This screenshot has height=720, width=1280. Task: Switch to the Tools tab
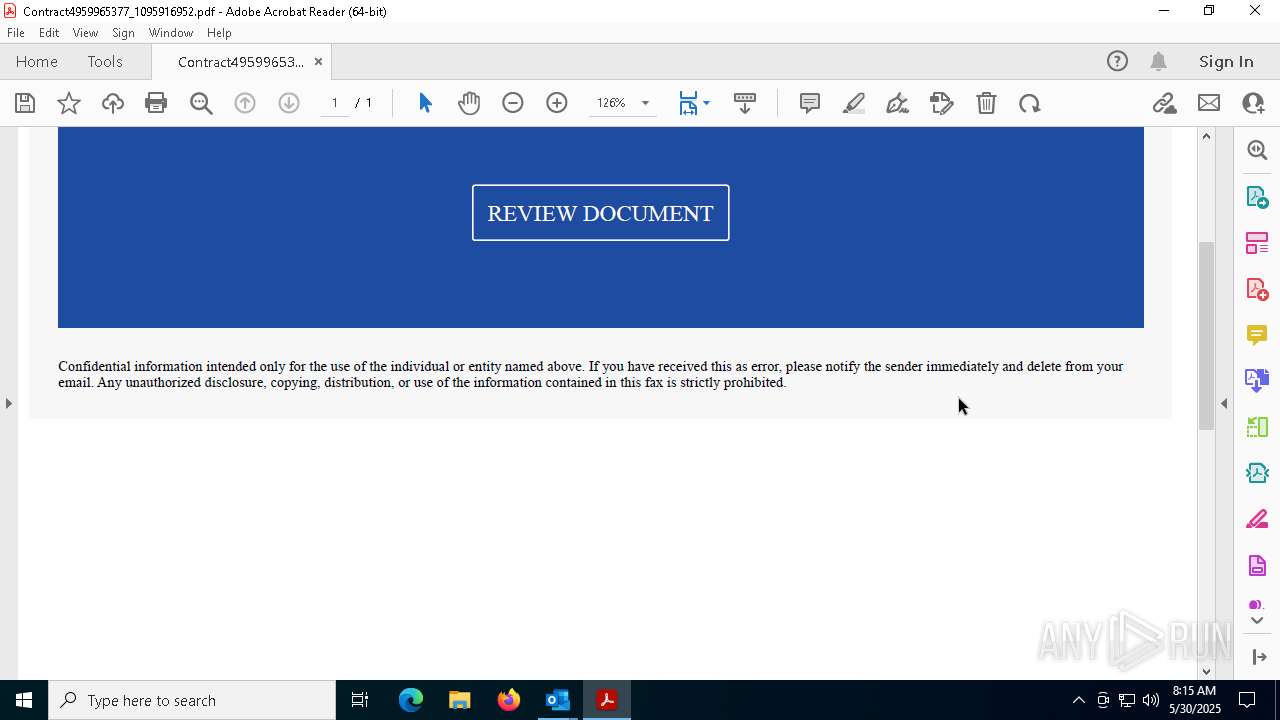105,61
